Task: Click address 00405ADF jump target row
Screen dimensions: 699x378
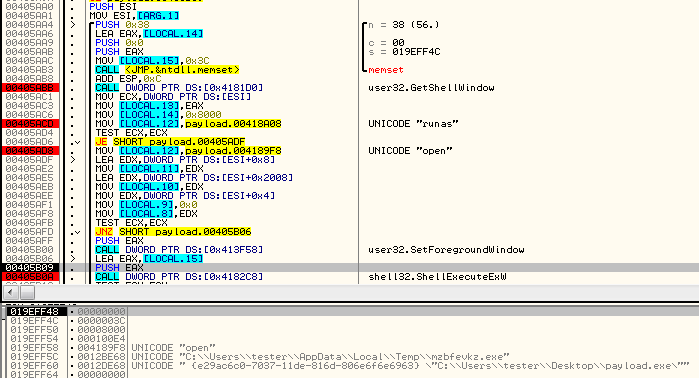Action: coord(29,160)
